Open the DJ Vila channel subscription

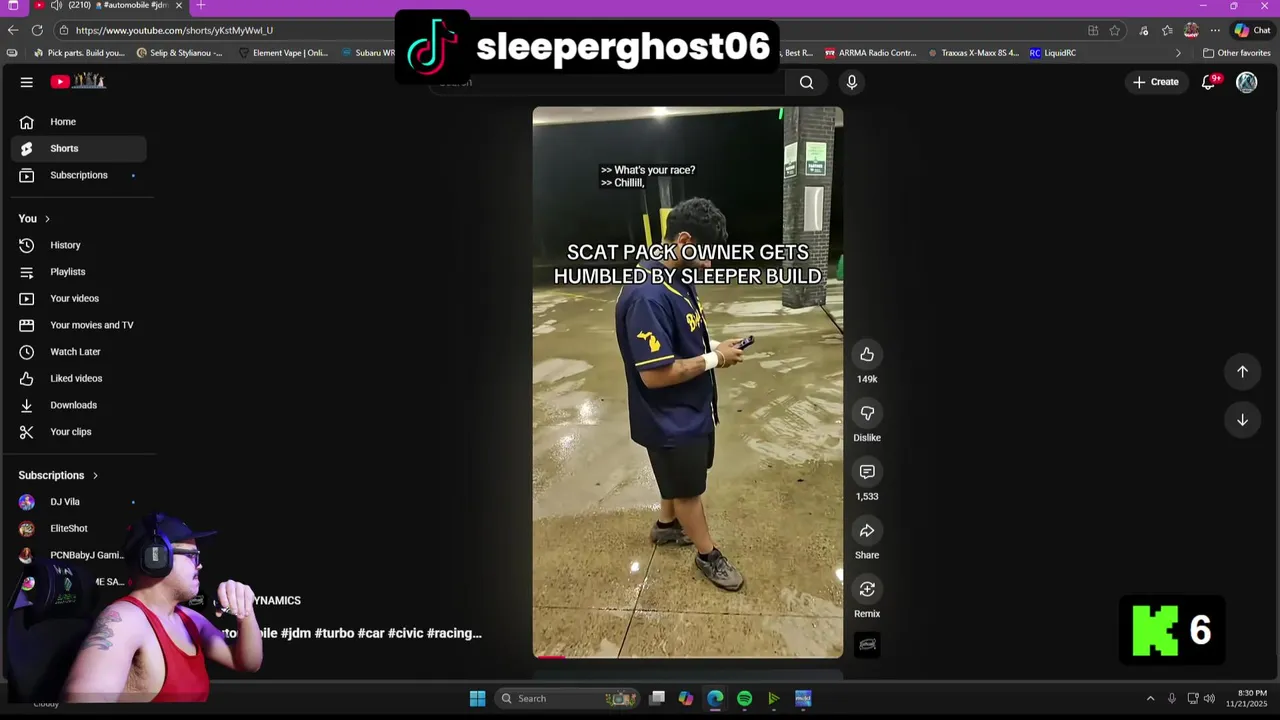(x=79, y=502)
